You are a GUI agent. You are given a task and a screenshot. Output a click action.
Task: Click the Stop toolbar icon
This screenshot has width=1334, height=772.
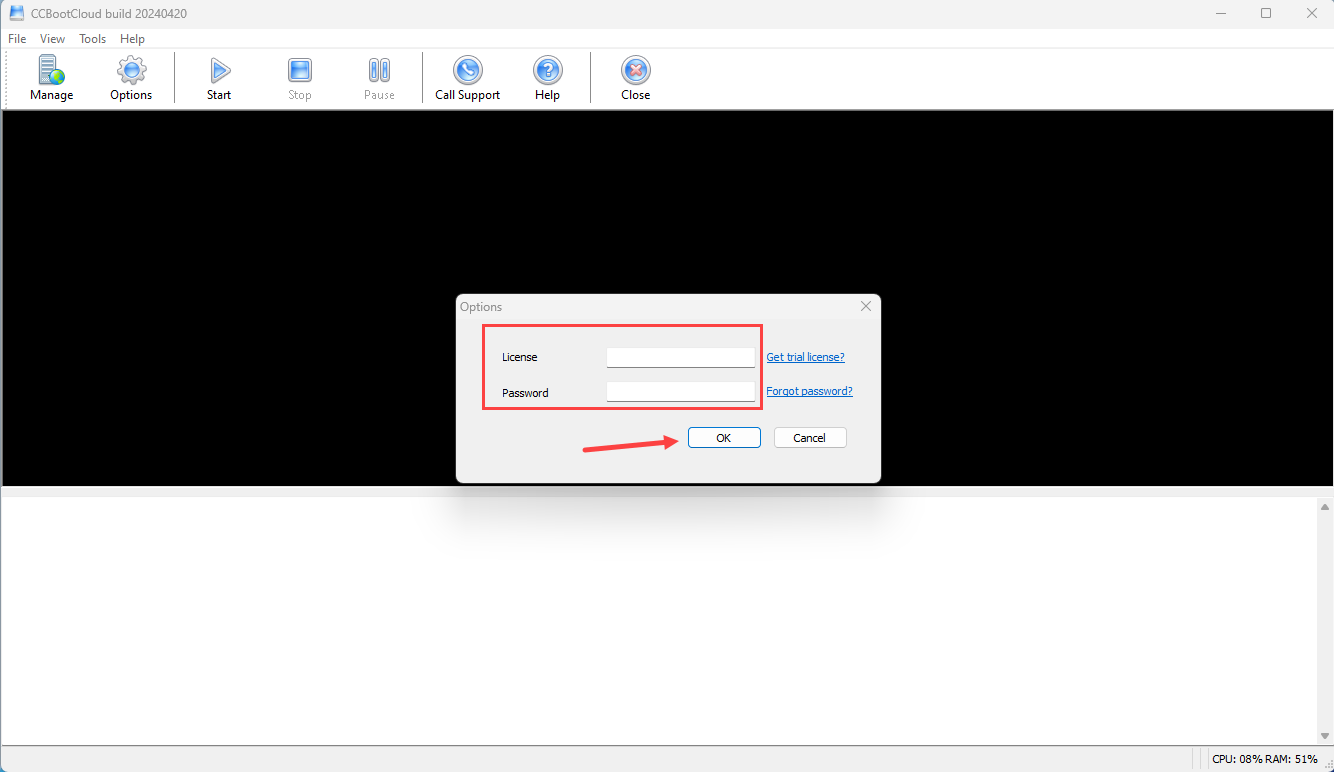(x=300, y=71)
